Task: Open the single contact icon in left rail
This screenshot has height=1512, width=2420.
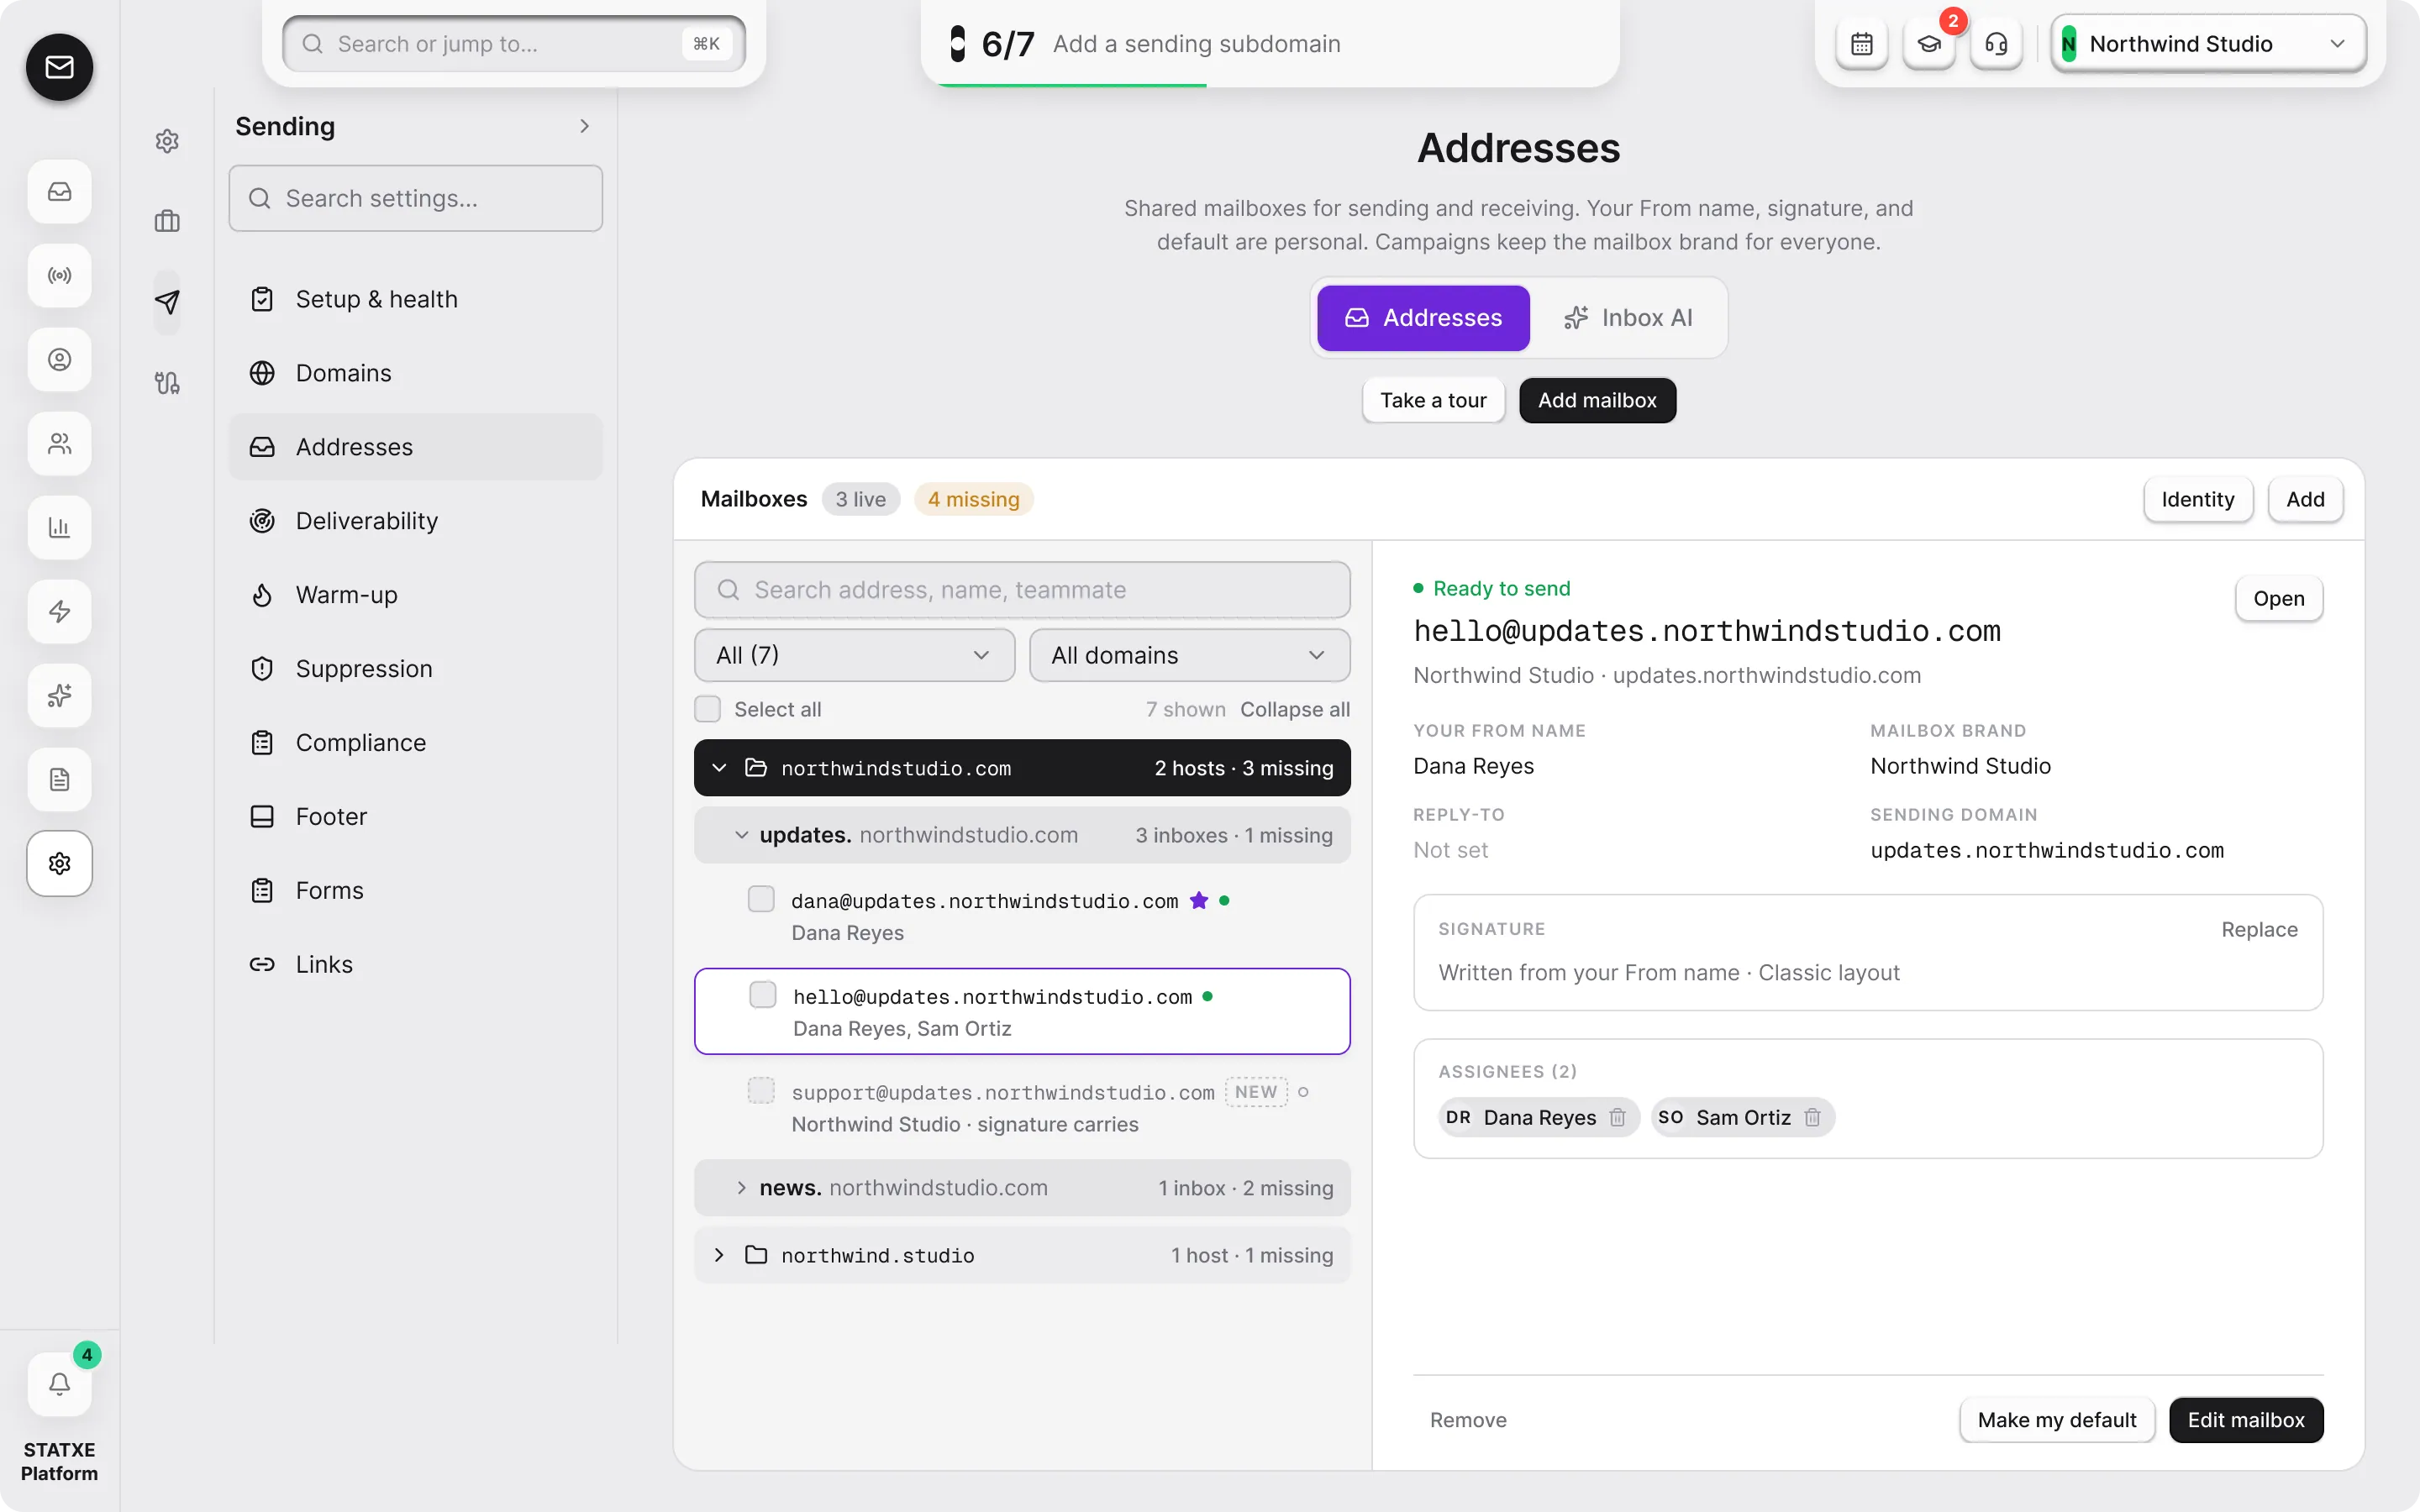Action: pyautogui.click(x=59, y=359)
